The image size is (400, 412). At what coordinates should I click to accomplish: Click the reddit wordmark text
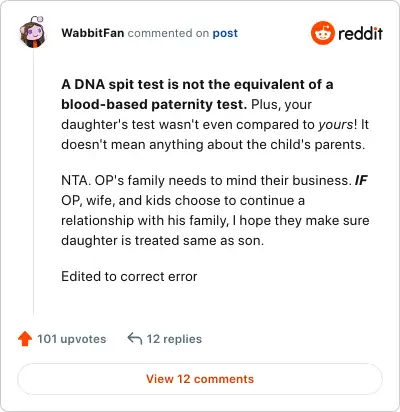point(360,33)
